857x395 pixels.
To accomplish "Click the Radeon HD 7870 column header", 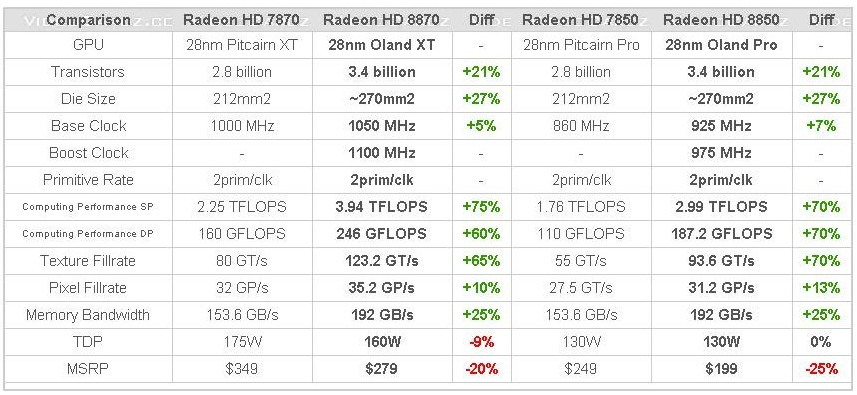I will coord(242,20).
